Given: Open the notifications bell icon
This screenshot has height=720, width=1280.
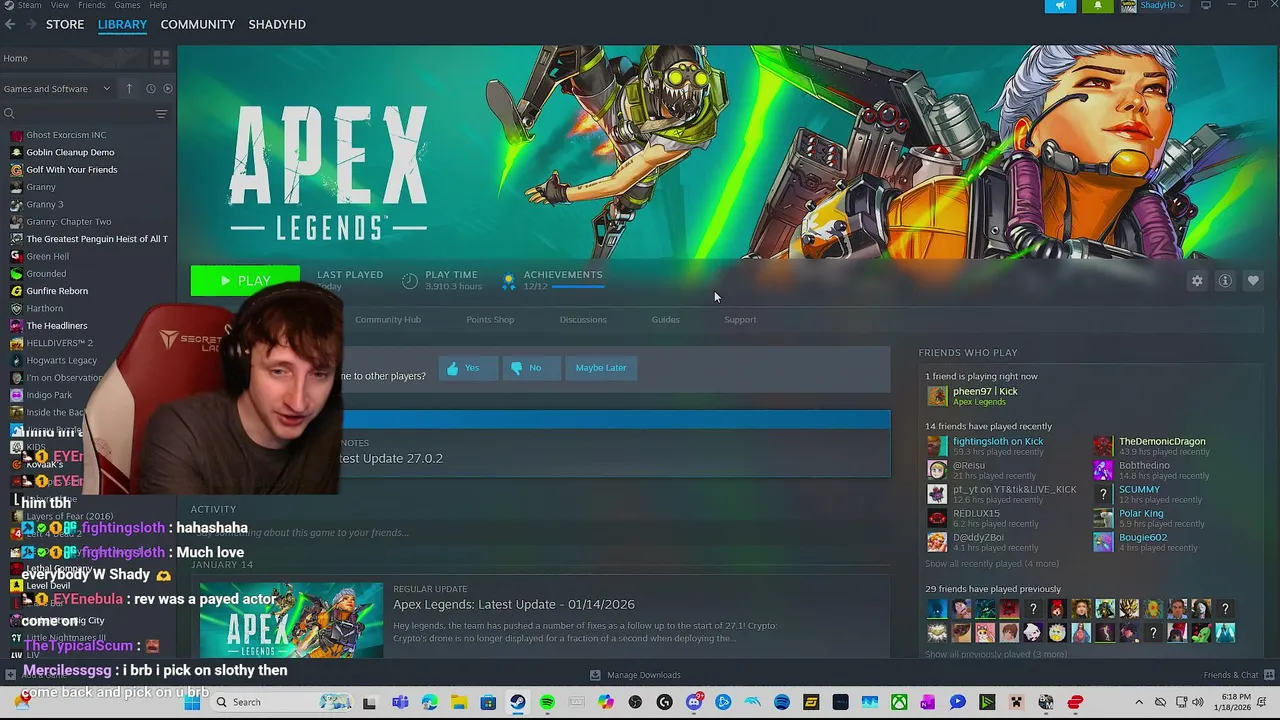Looking at the screenshot, I should (1097, 6).
